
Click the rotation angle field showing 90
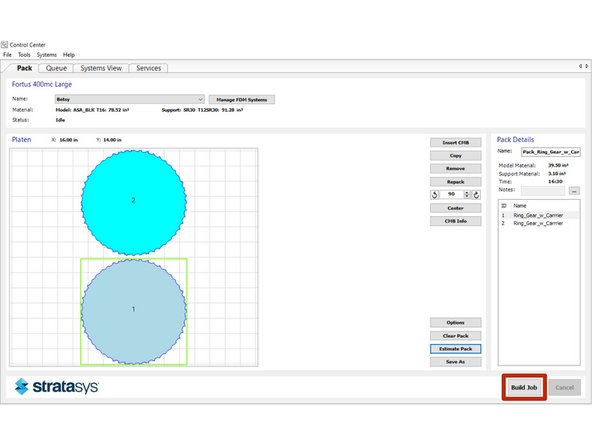452,194
